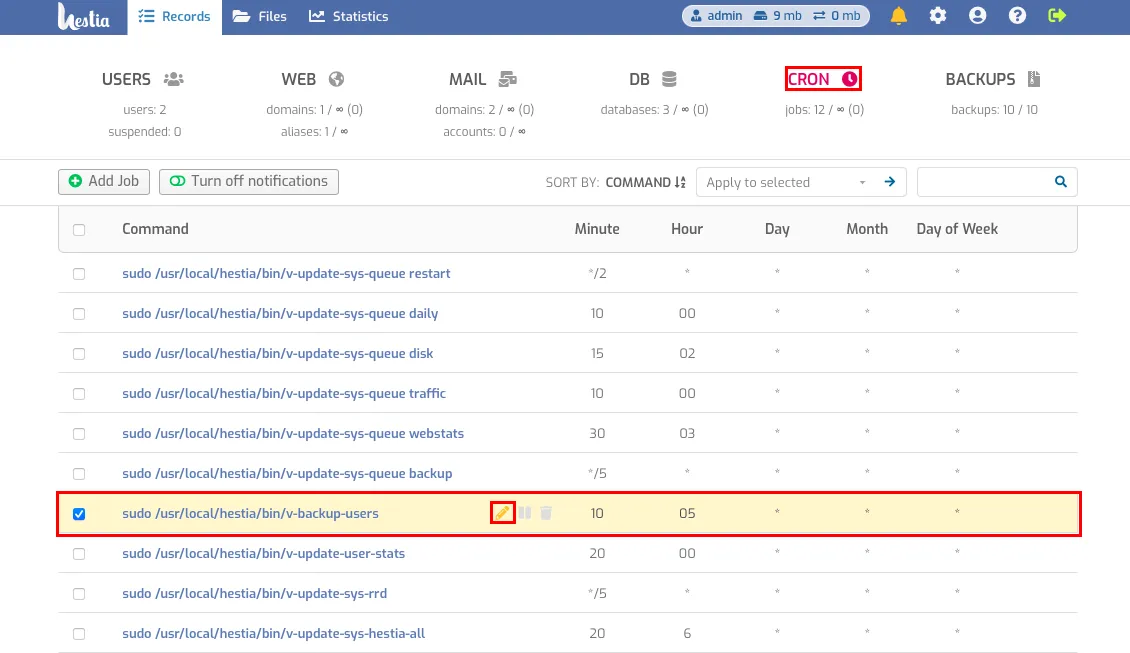This screenshot has width=1130, height=653.
Task: Tick the select-all checkbox in the header
Action: click(x=79, y=230)
